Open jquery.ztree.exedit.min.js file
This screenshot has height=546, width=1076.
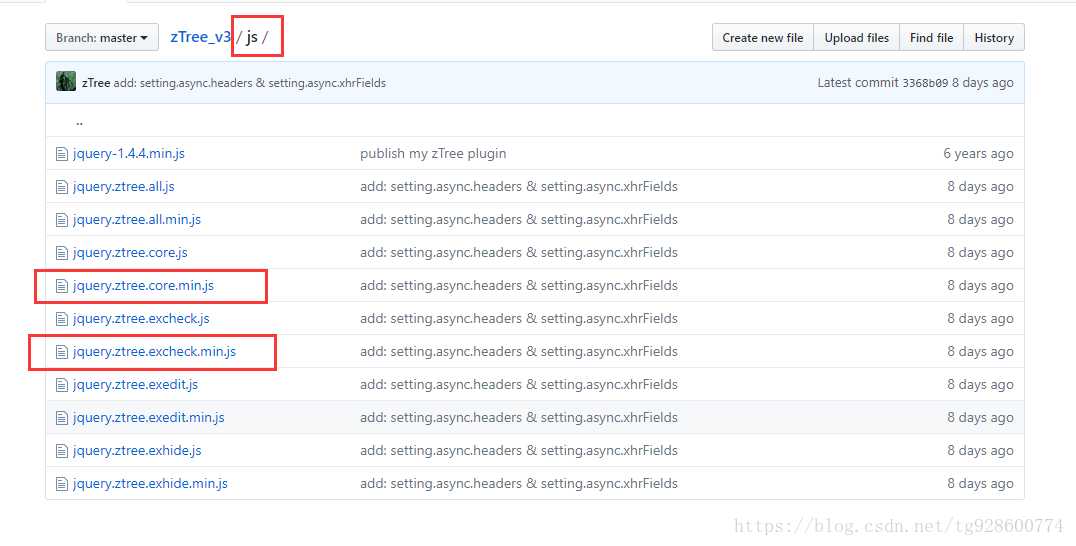point(149,417)
